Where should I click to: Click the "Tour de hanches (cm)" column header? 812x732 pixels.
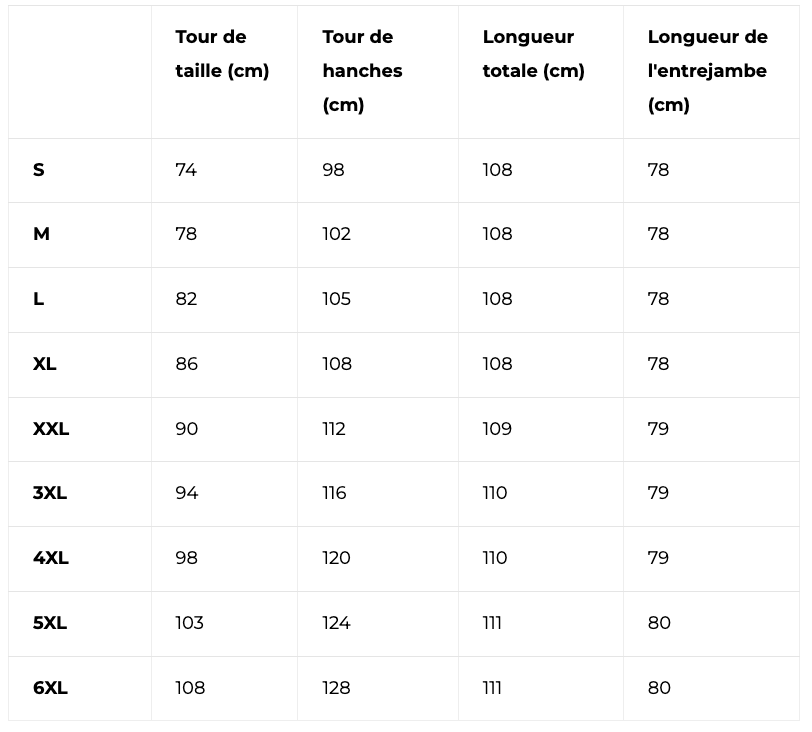(362, 71)
